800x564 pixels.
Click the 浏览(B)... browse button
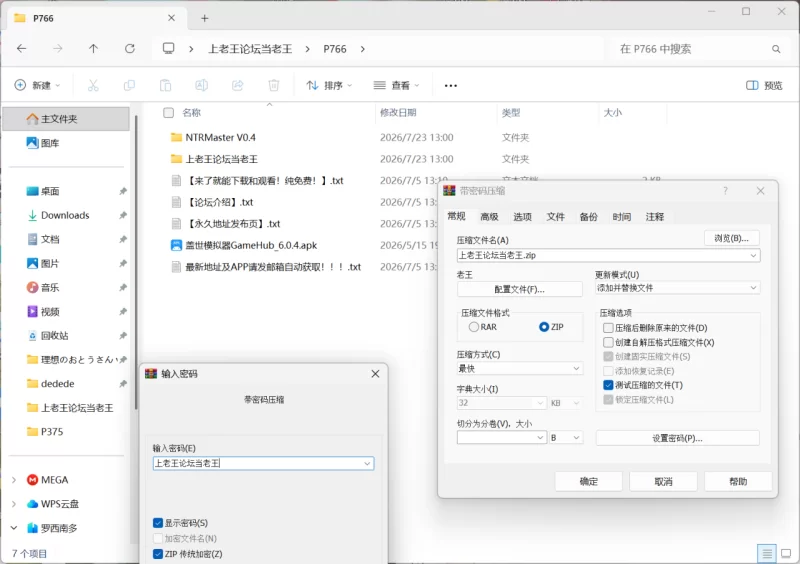click(731, 238)
